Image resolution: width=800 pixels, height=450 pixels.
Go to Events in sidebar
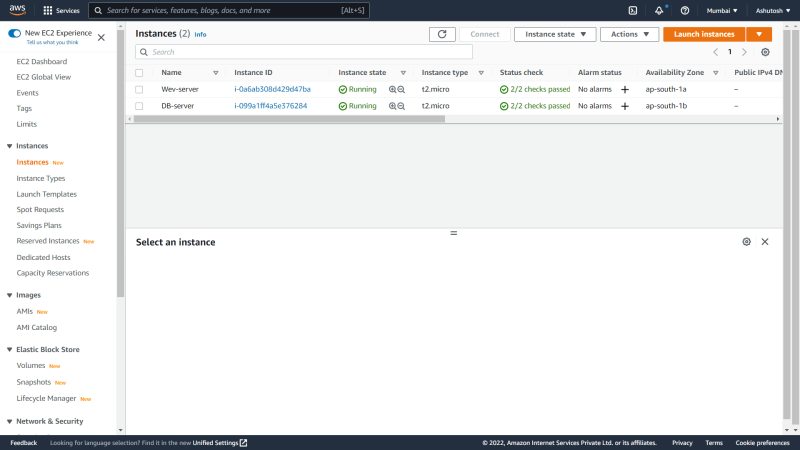27,93
